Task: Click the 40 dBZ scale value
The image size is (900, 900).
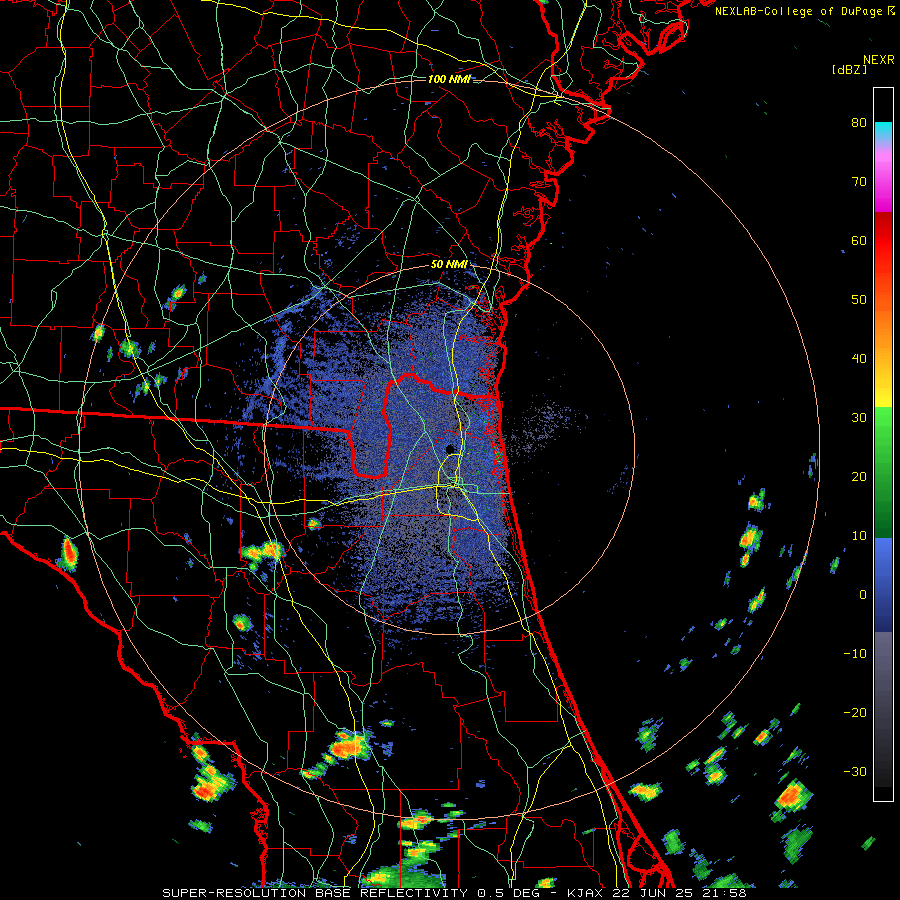Action: click(x=859, y=359)
